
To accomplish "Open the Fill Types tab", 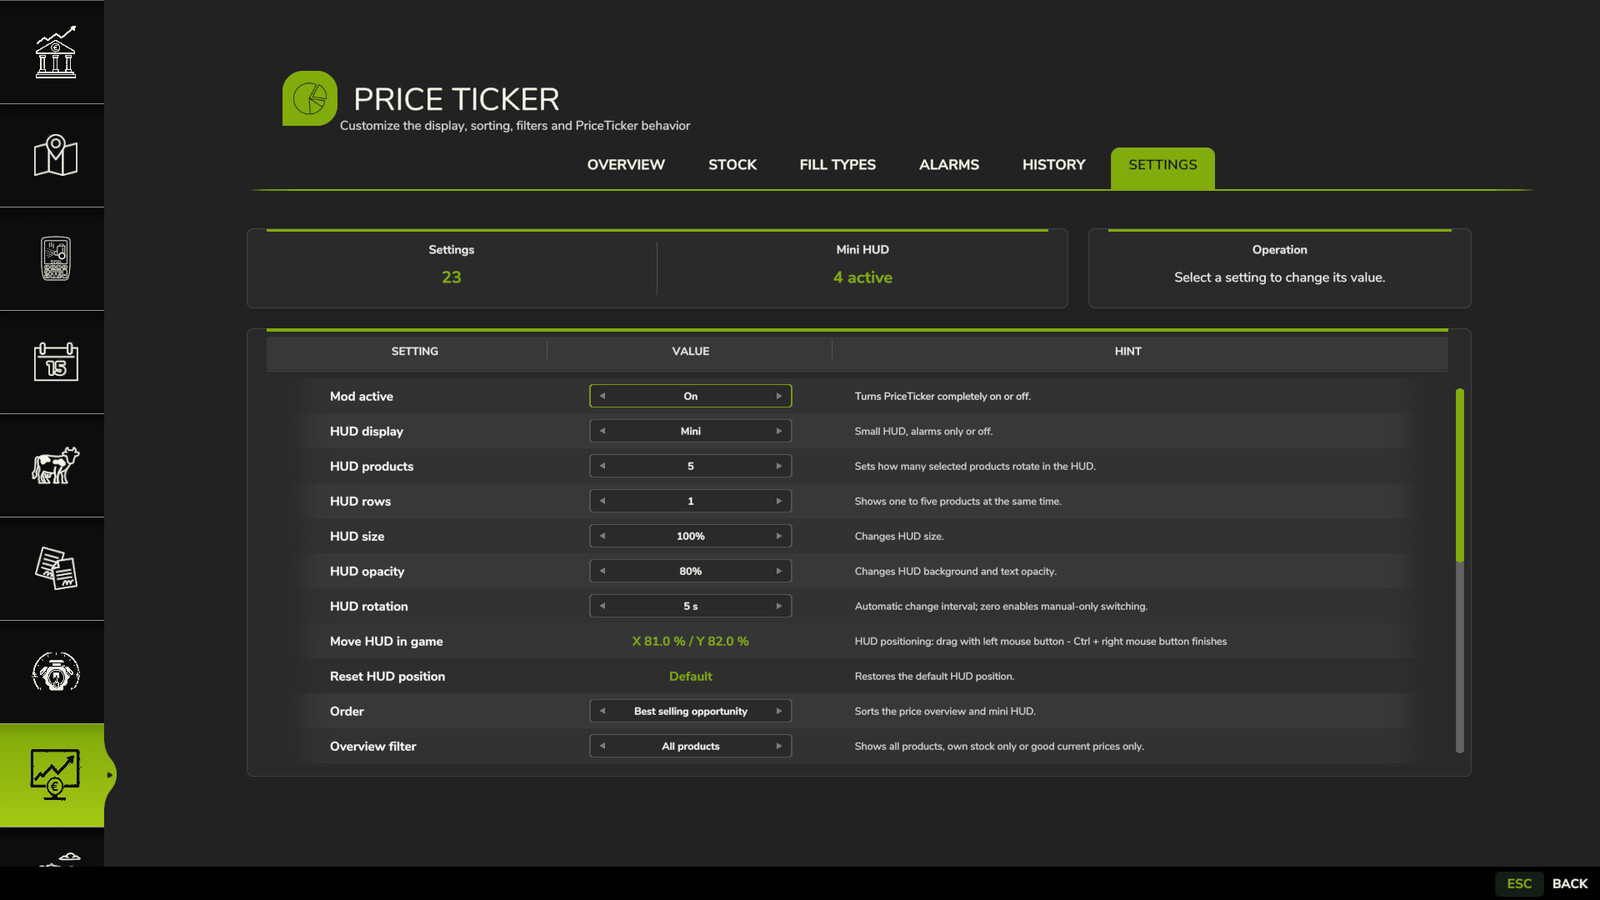I will (x=838, y=165).
